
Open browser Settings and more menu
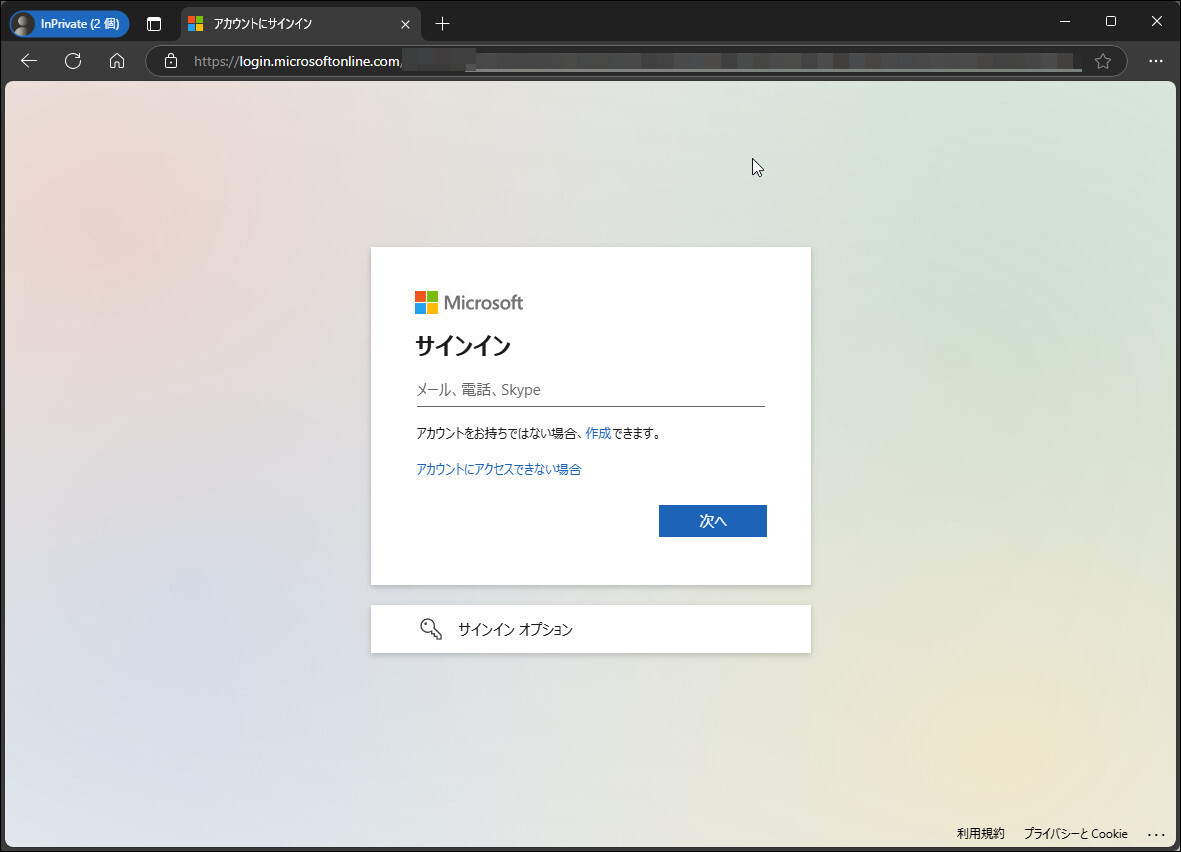coord(1155,61)
